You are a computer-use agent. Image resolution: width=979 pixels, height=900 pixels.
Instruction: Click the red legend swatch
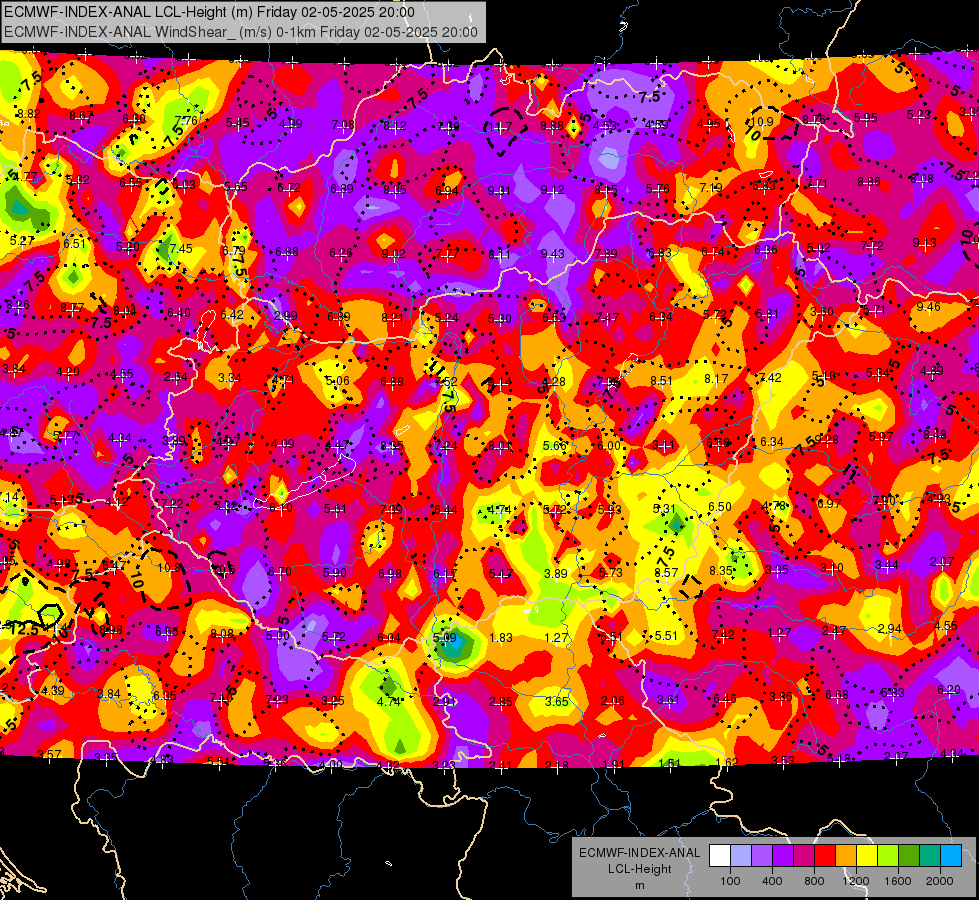coord(825,856)
